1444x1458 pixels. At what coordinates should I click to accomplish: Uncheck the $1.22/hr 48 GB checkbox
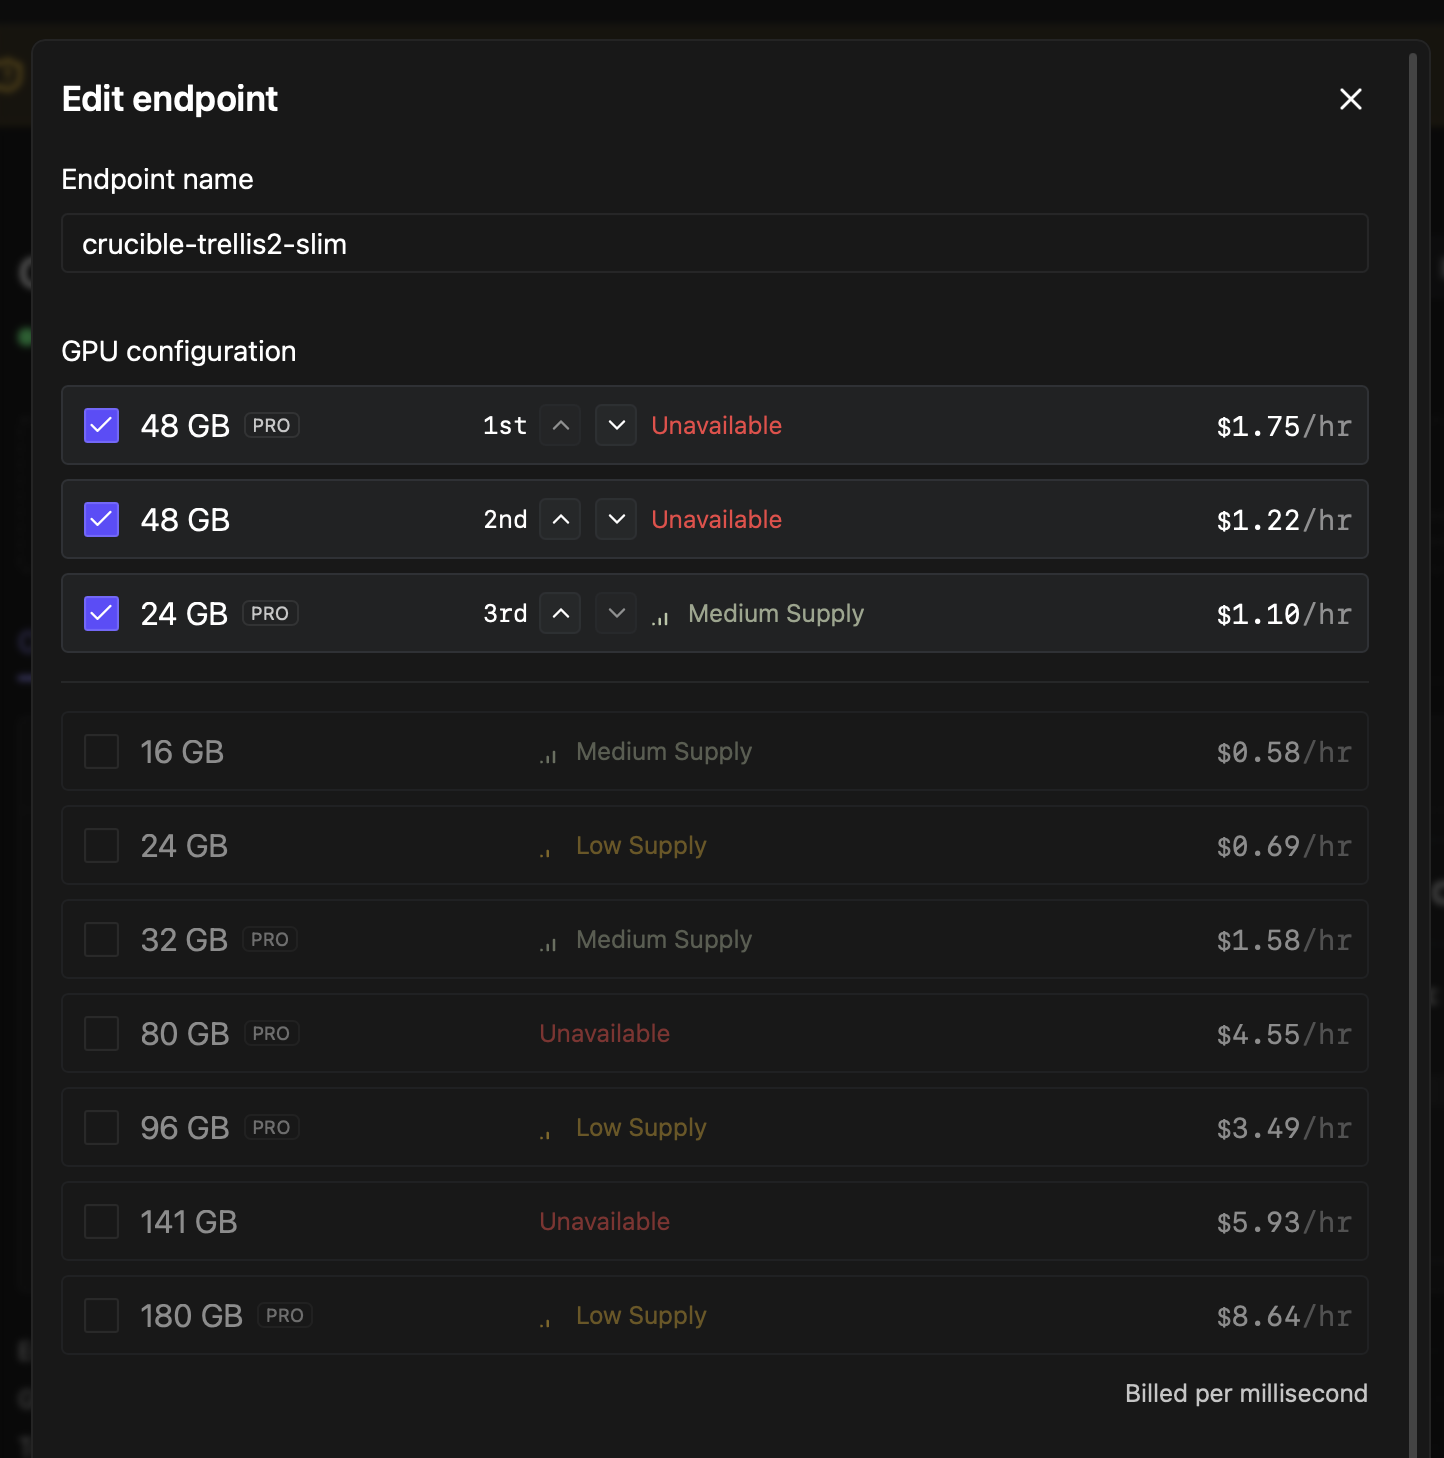101,519
